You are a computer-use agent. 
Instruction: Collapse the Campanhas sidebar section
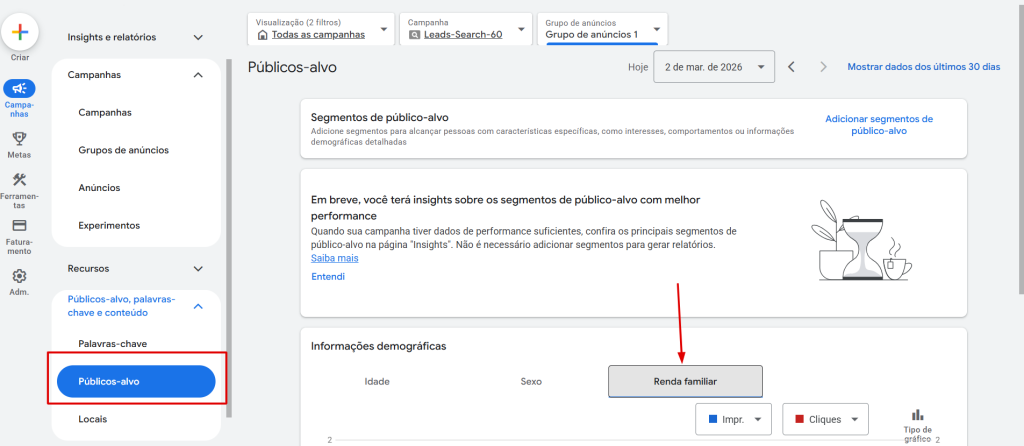coord(198,75)
